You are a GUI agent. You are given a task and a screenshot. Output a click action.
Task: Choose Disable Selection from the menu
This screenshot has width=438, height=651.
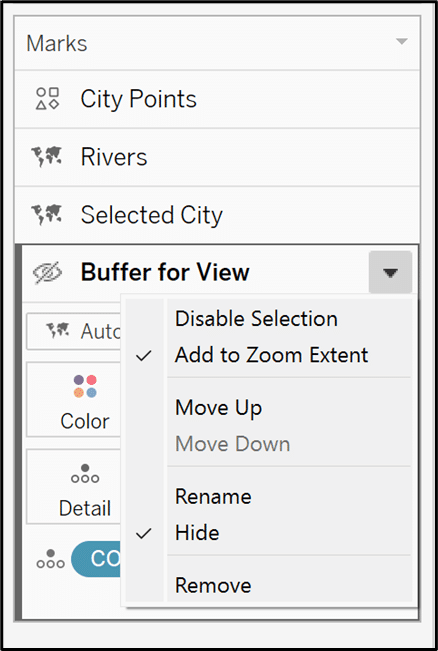(256, 319)
